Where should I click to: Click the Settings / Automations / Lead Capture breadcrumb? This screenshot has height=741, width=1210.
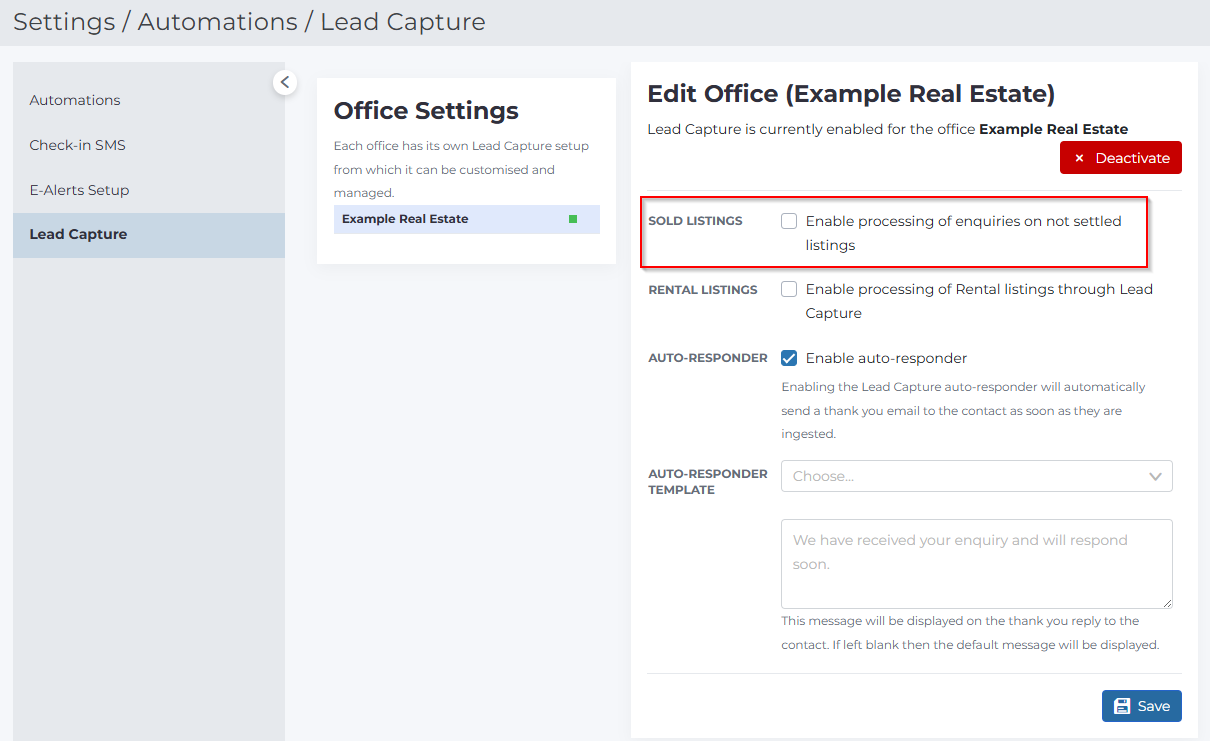point(250,22)
